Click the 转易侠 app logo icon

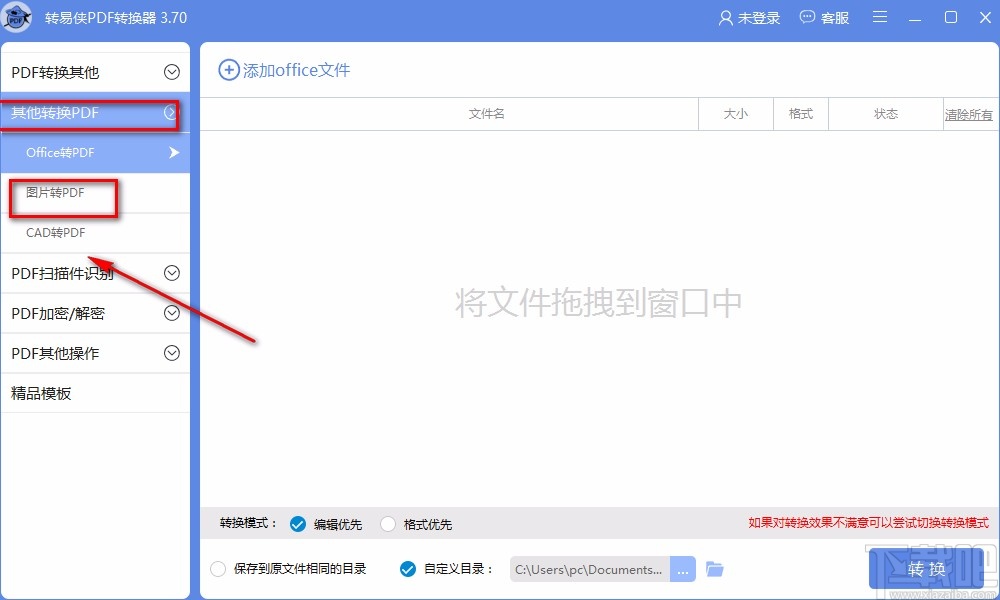(17, 17)
